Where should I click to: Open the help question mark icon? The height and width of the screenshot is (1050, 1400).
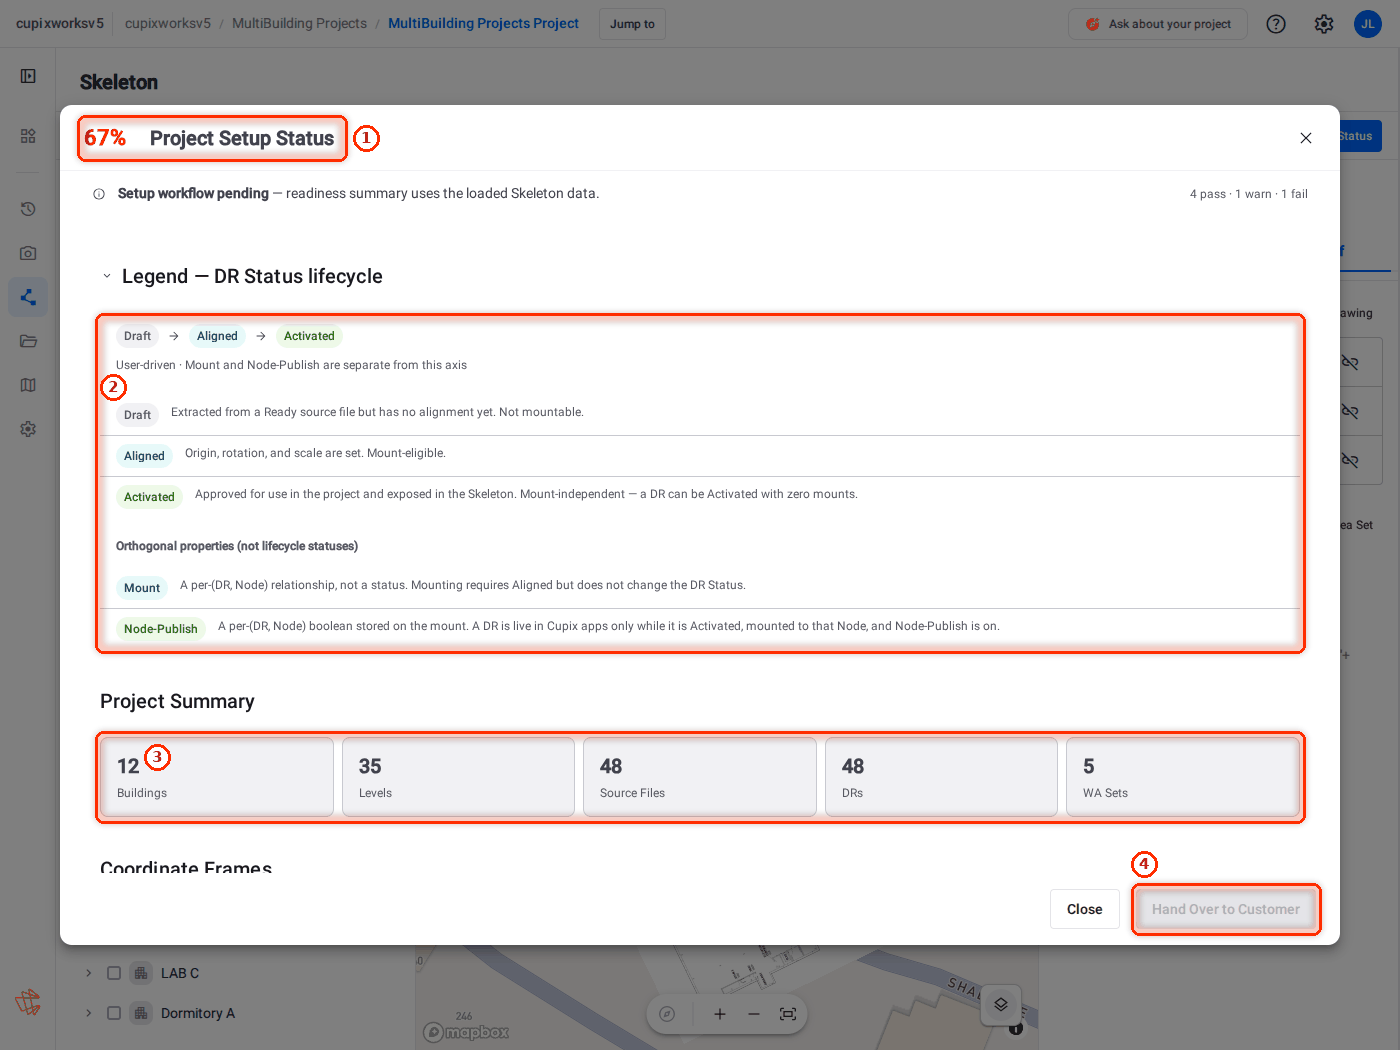(x=1276, y=24)
